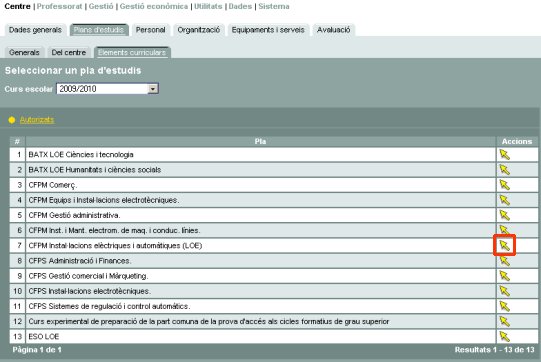Click arrow icon for CFPS Instal·lacions electrotècniques
This screenshot has height=362, width=541.
pos(504,291)
